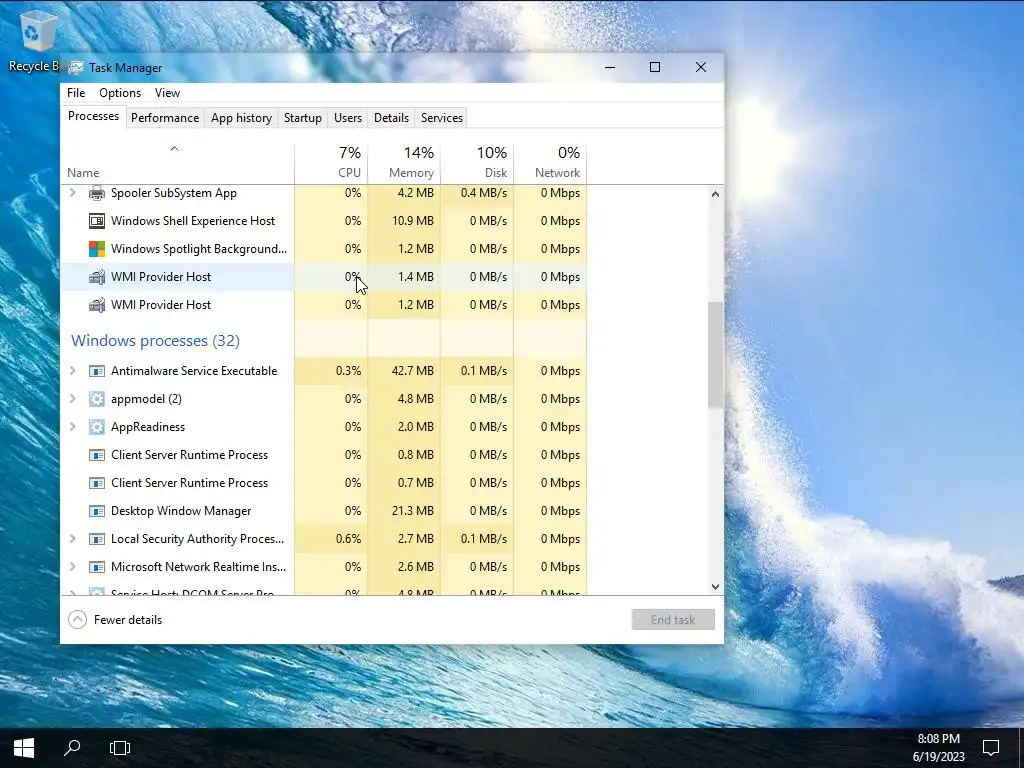Select the Windows Spotlight Background process name
Image resolution: width=1024 pixels, height=768 pixels.
pyautogui.click(x=199, y=249)
